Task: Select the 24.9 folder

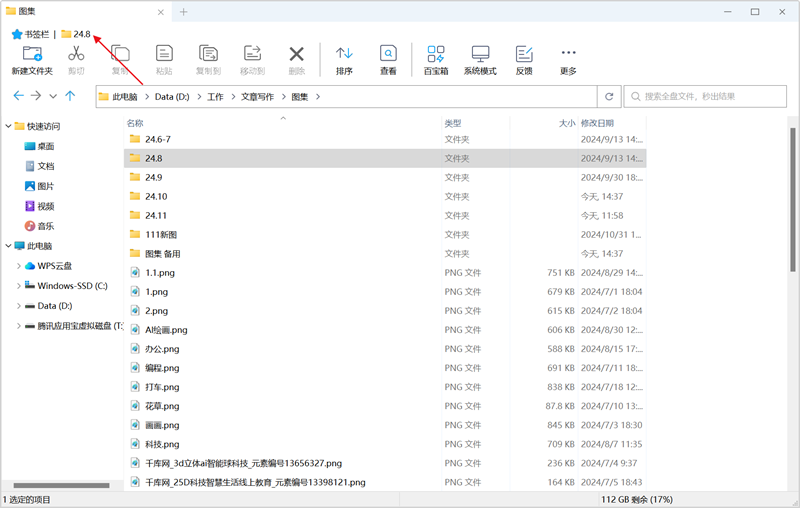Action: [x=385, y=177]
